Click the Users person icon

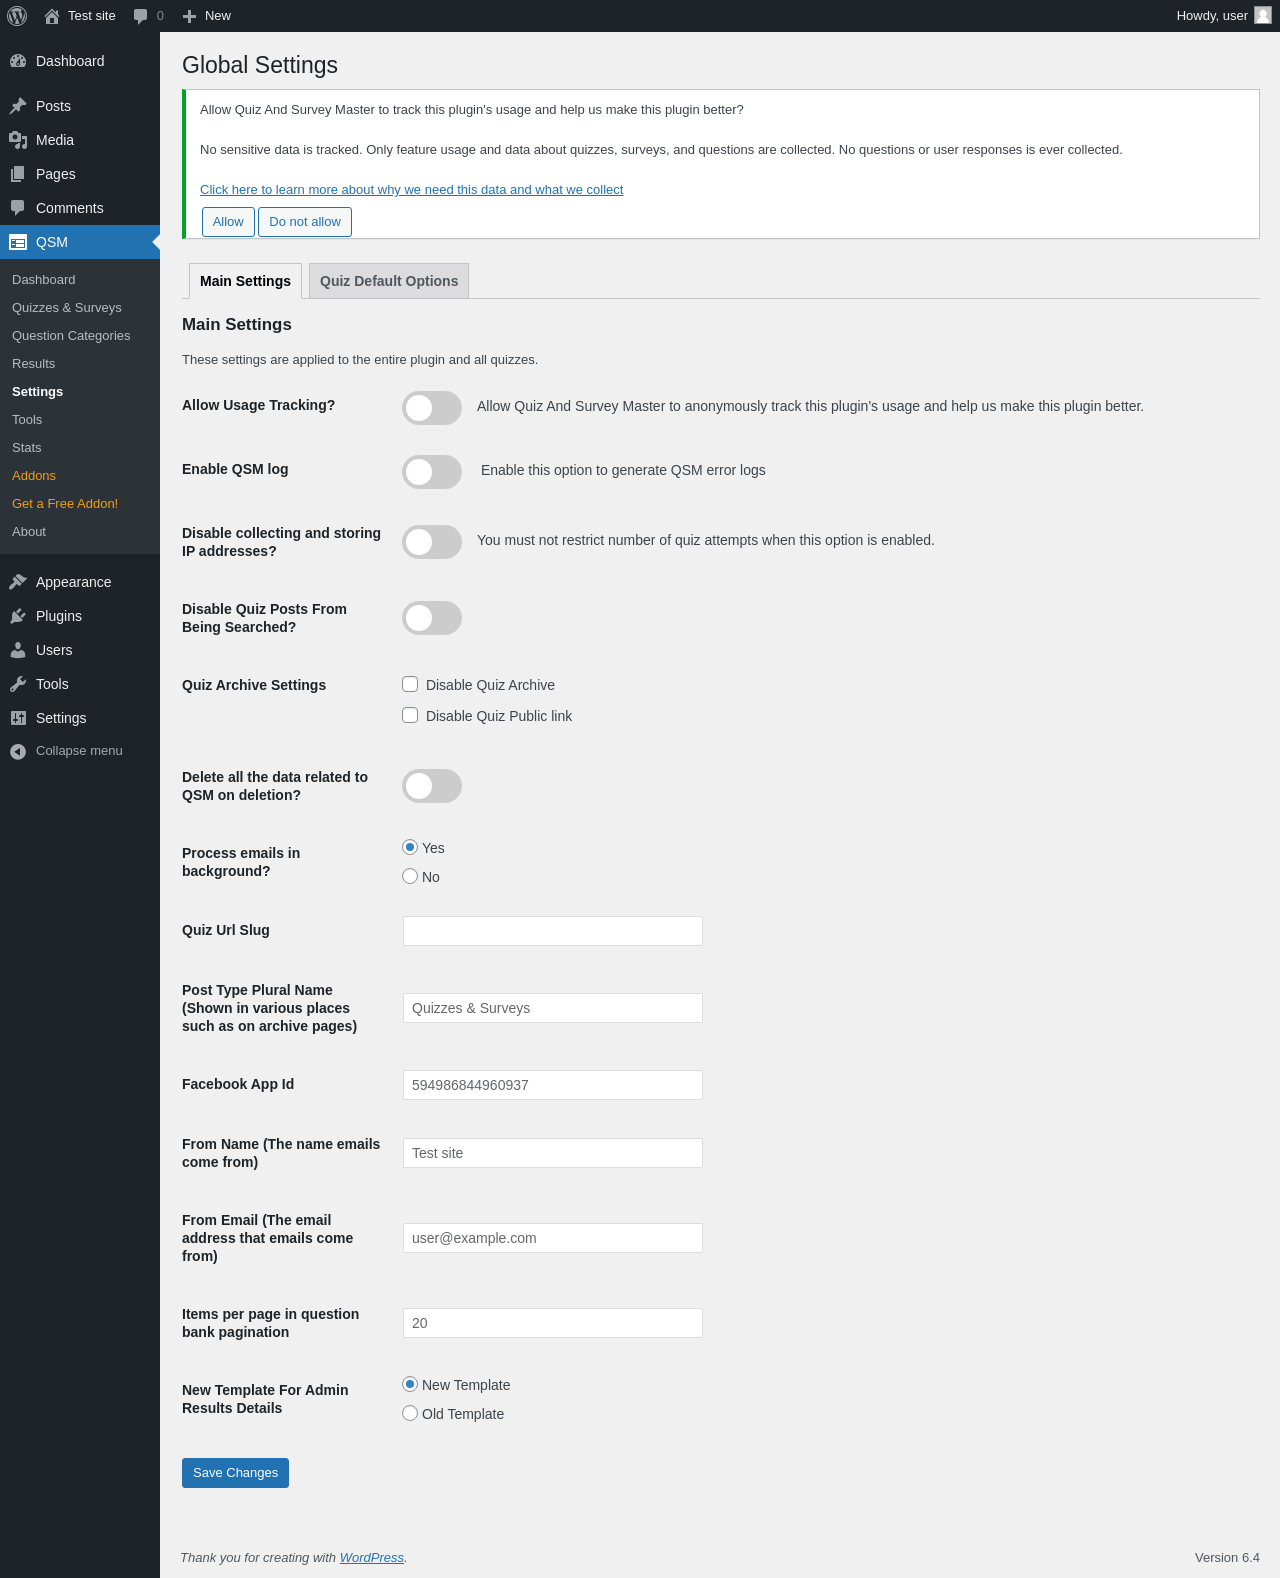pos(18,650)
